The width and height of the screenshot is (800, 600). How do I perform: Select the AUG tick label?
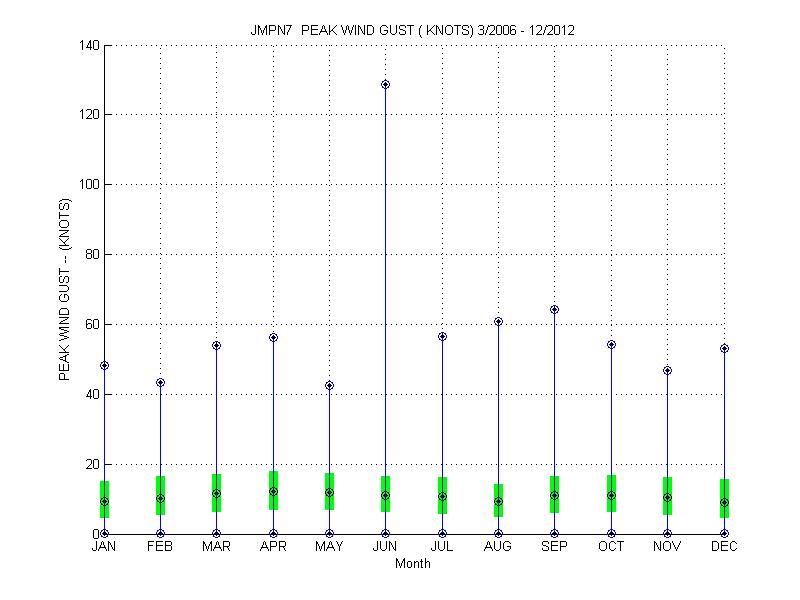[498, 547]
